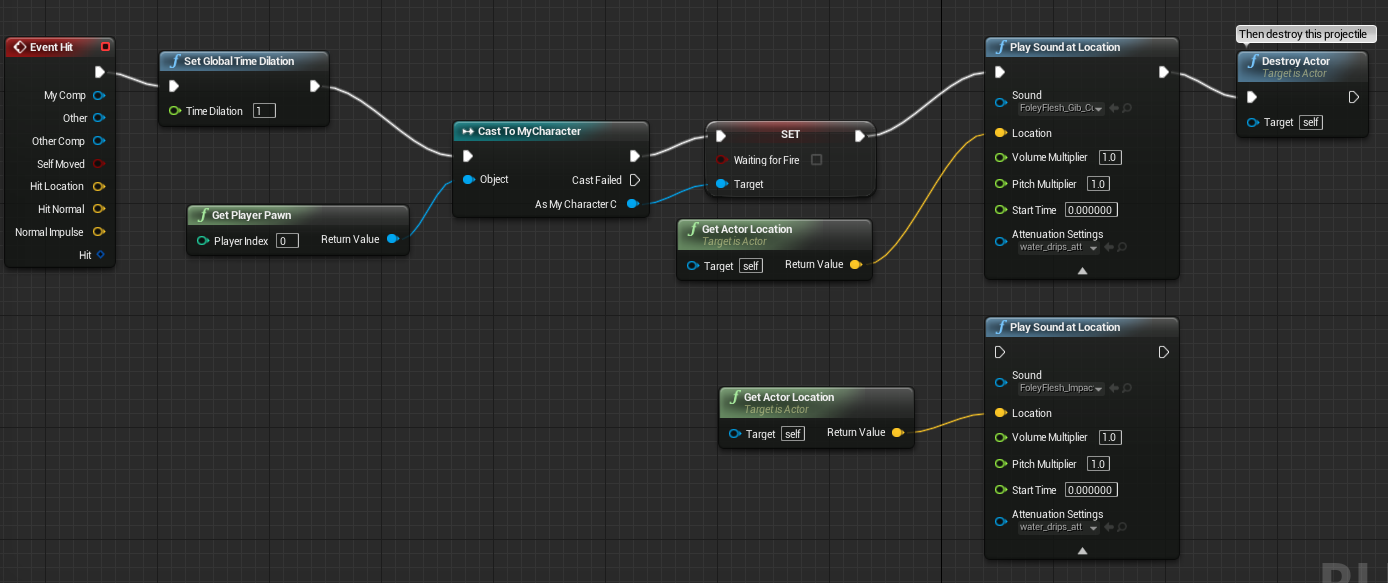The height and width of the screenshot is (583, 1388).
Task: Select the Get Player Pawn node title
Action: pyautogui.click(x=251, y=215)
